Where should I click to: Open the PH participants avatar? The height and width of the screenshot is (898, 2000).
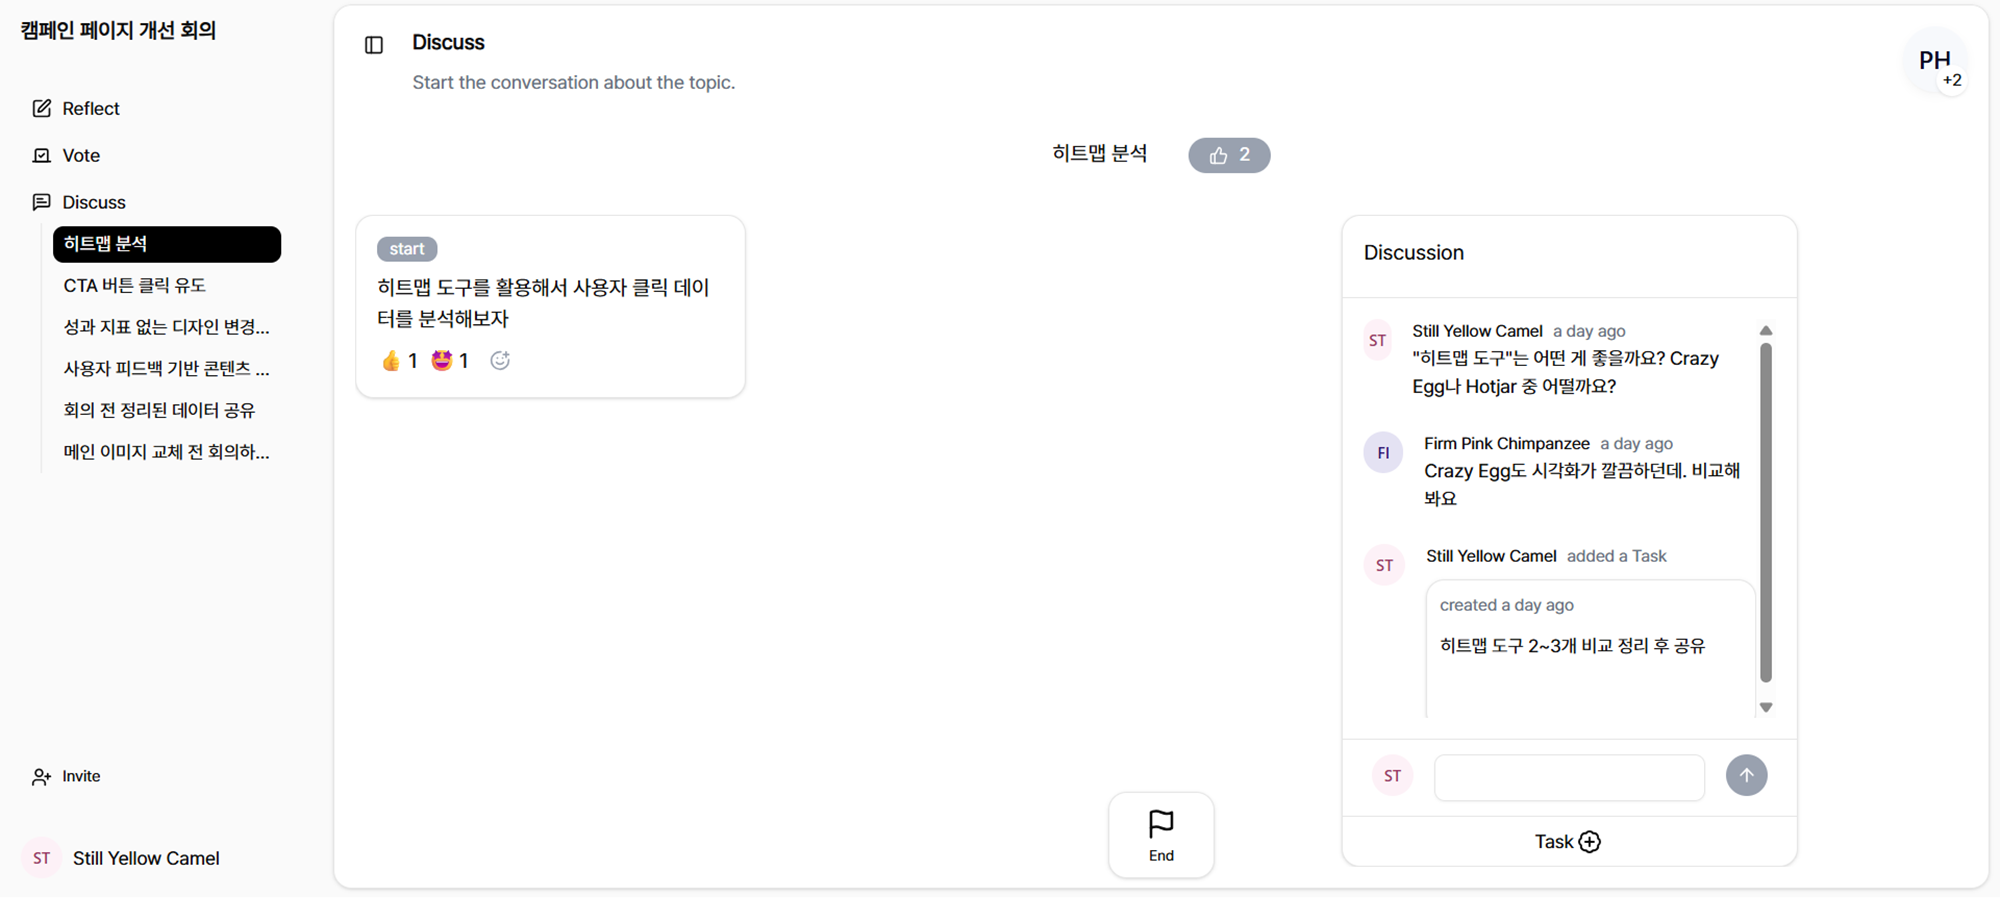click(1935, 62)
